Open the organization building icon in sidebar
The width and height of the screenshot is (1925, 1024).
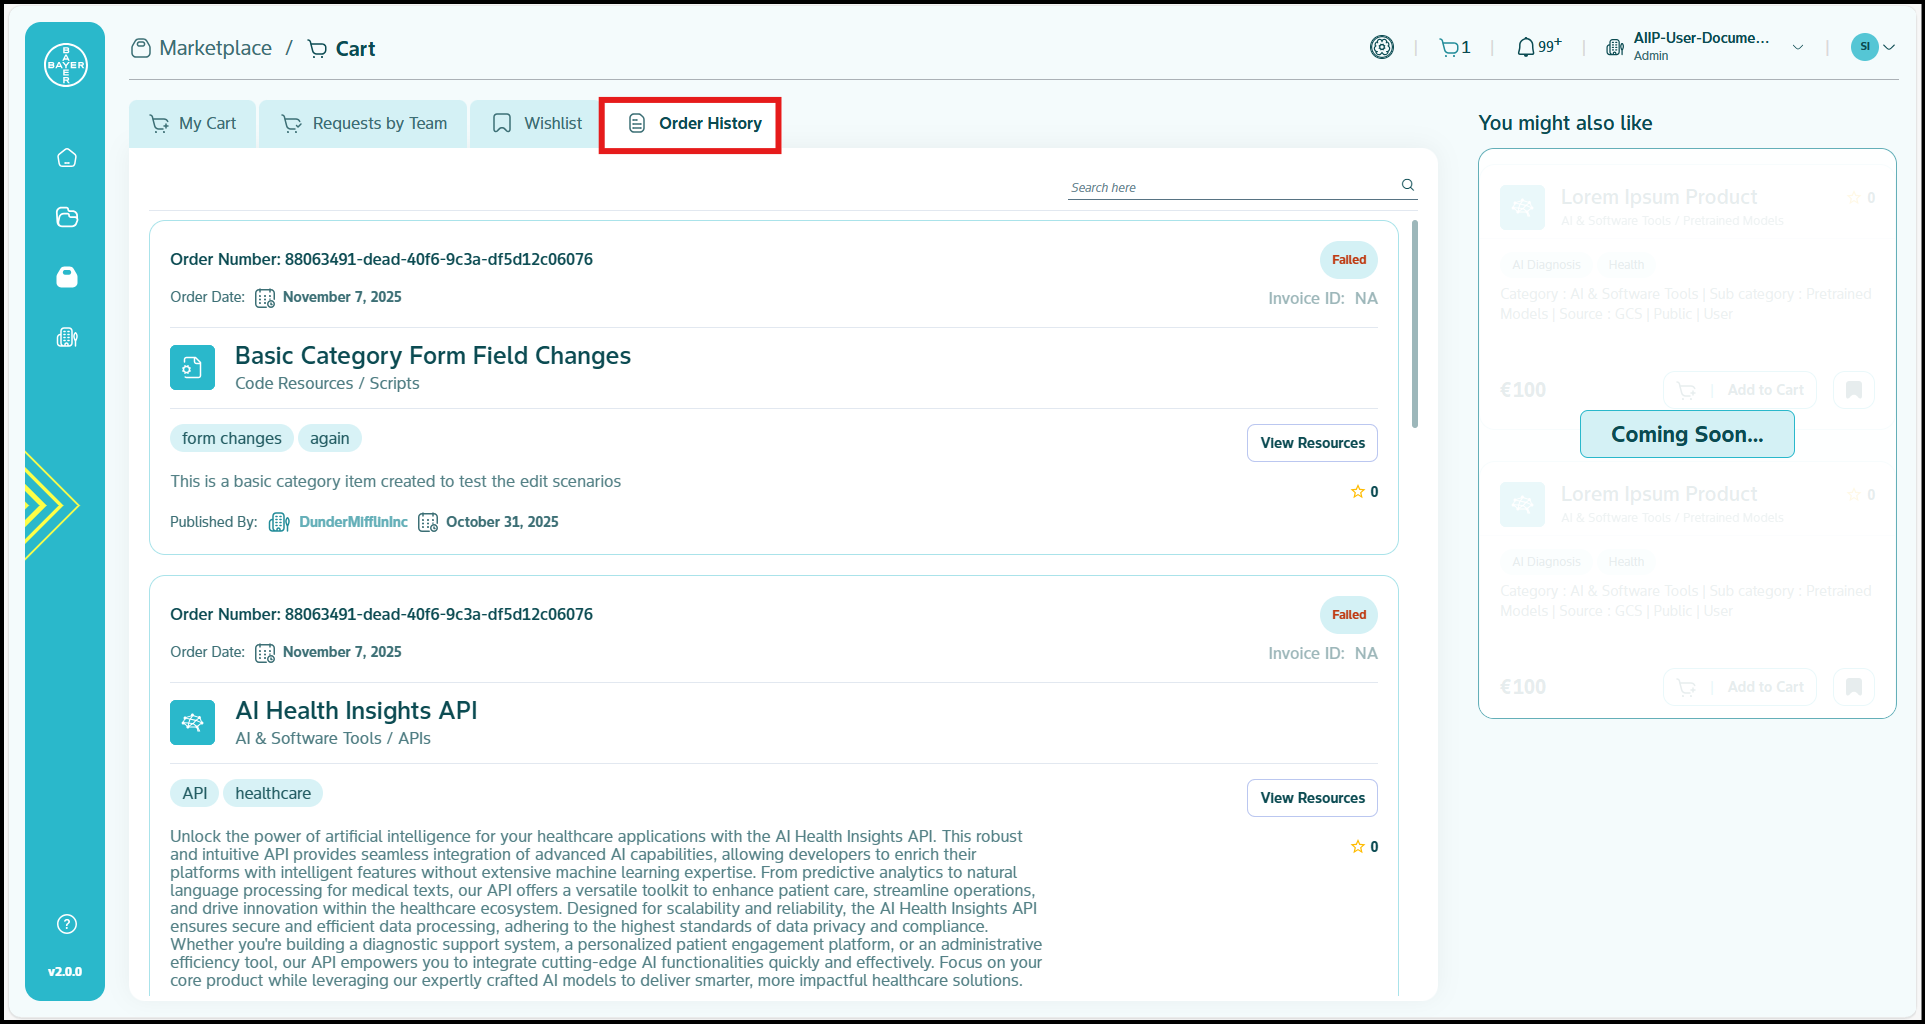67,337
